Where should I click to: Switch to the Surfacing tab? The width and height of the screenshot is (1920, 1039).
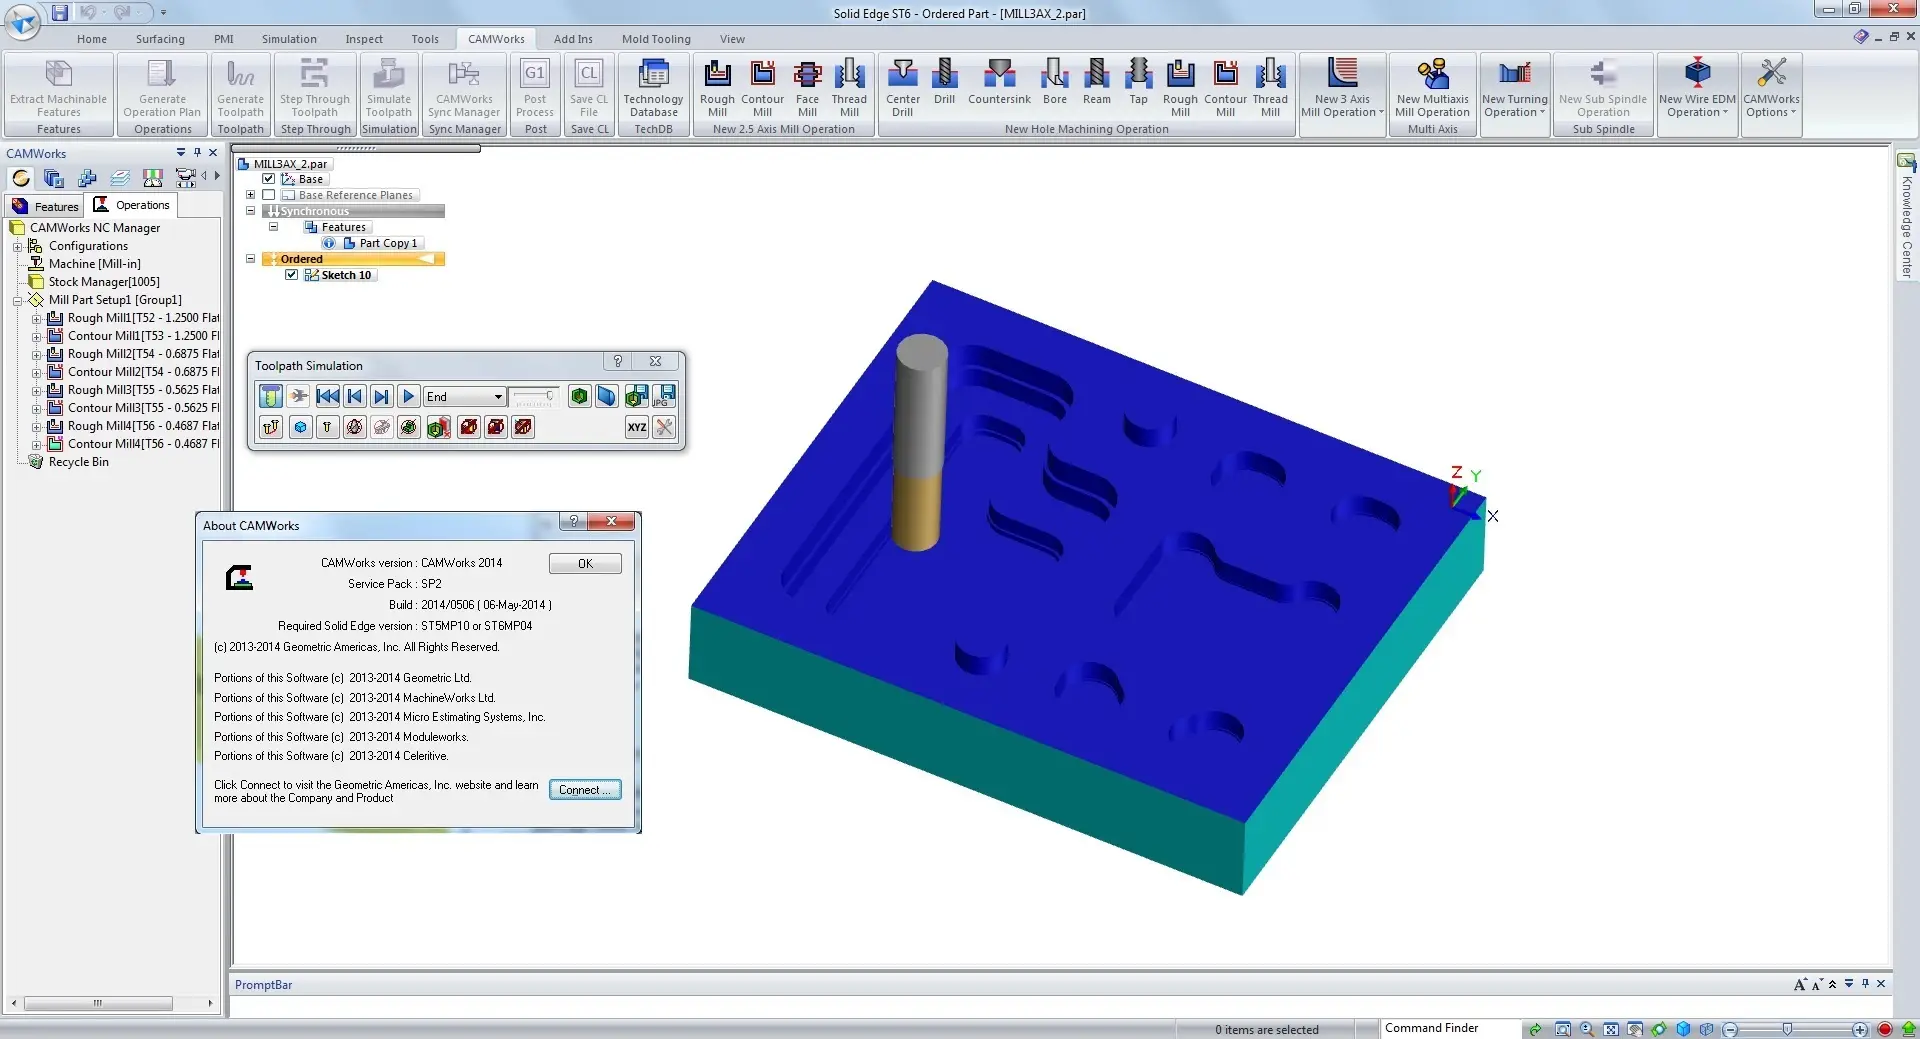160,39
